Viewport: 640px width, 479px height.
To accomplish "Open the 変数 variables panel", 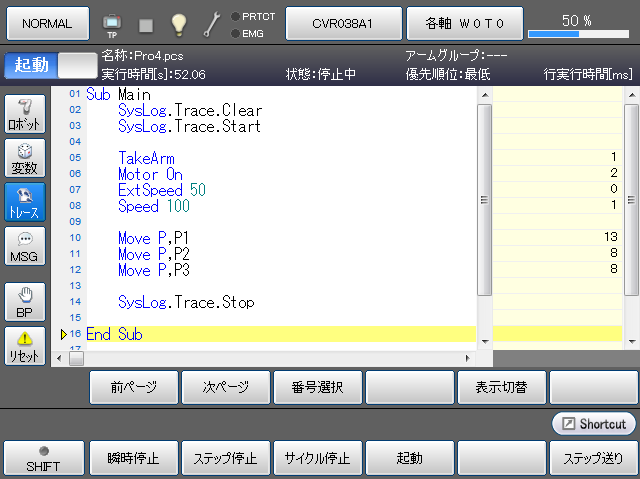I will (x=25, y=159).
